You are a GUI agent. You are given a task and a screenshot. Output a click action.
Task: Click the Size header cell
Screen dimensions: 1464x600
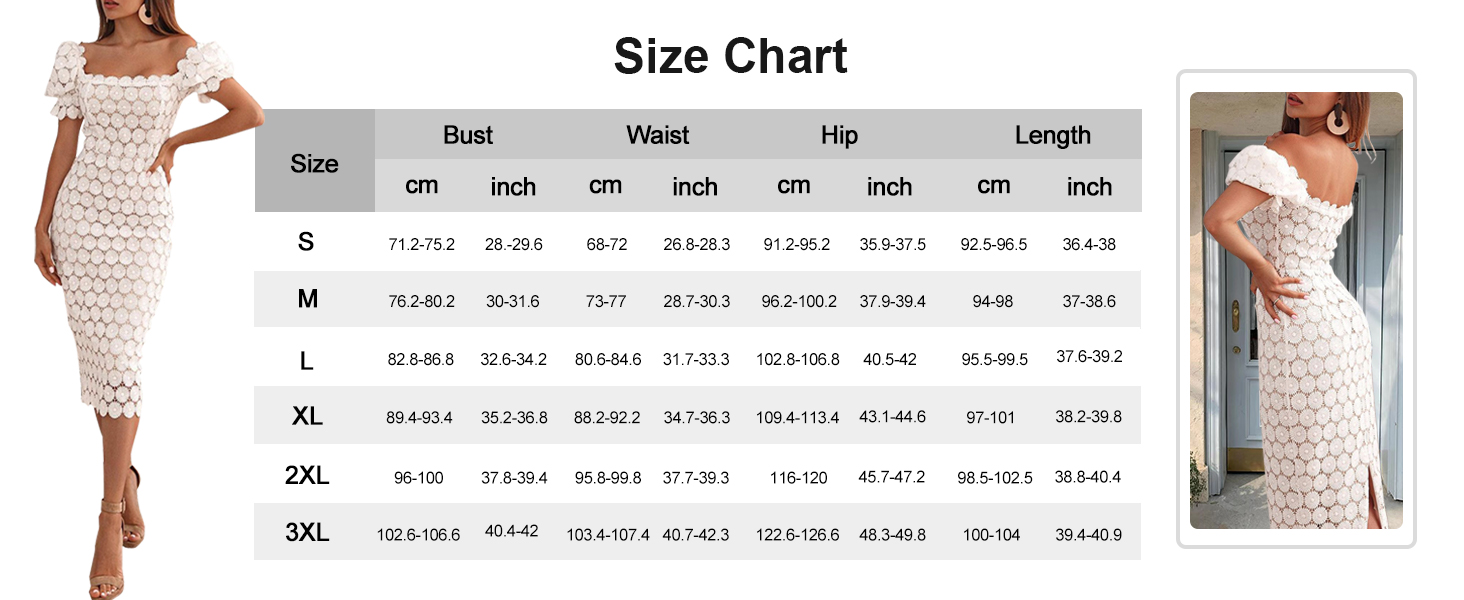tap(314, 164)
